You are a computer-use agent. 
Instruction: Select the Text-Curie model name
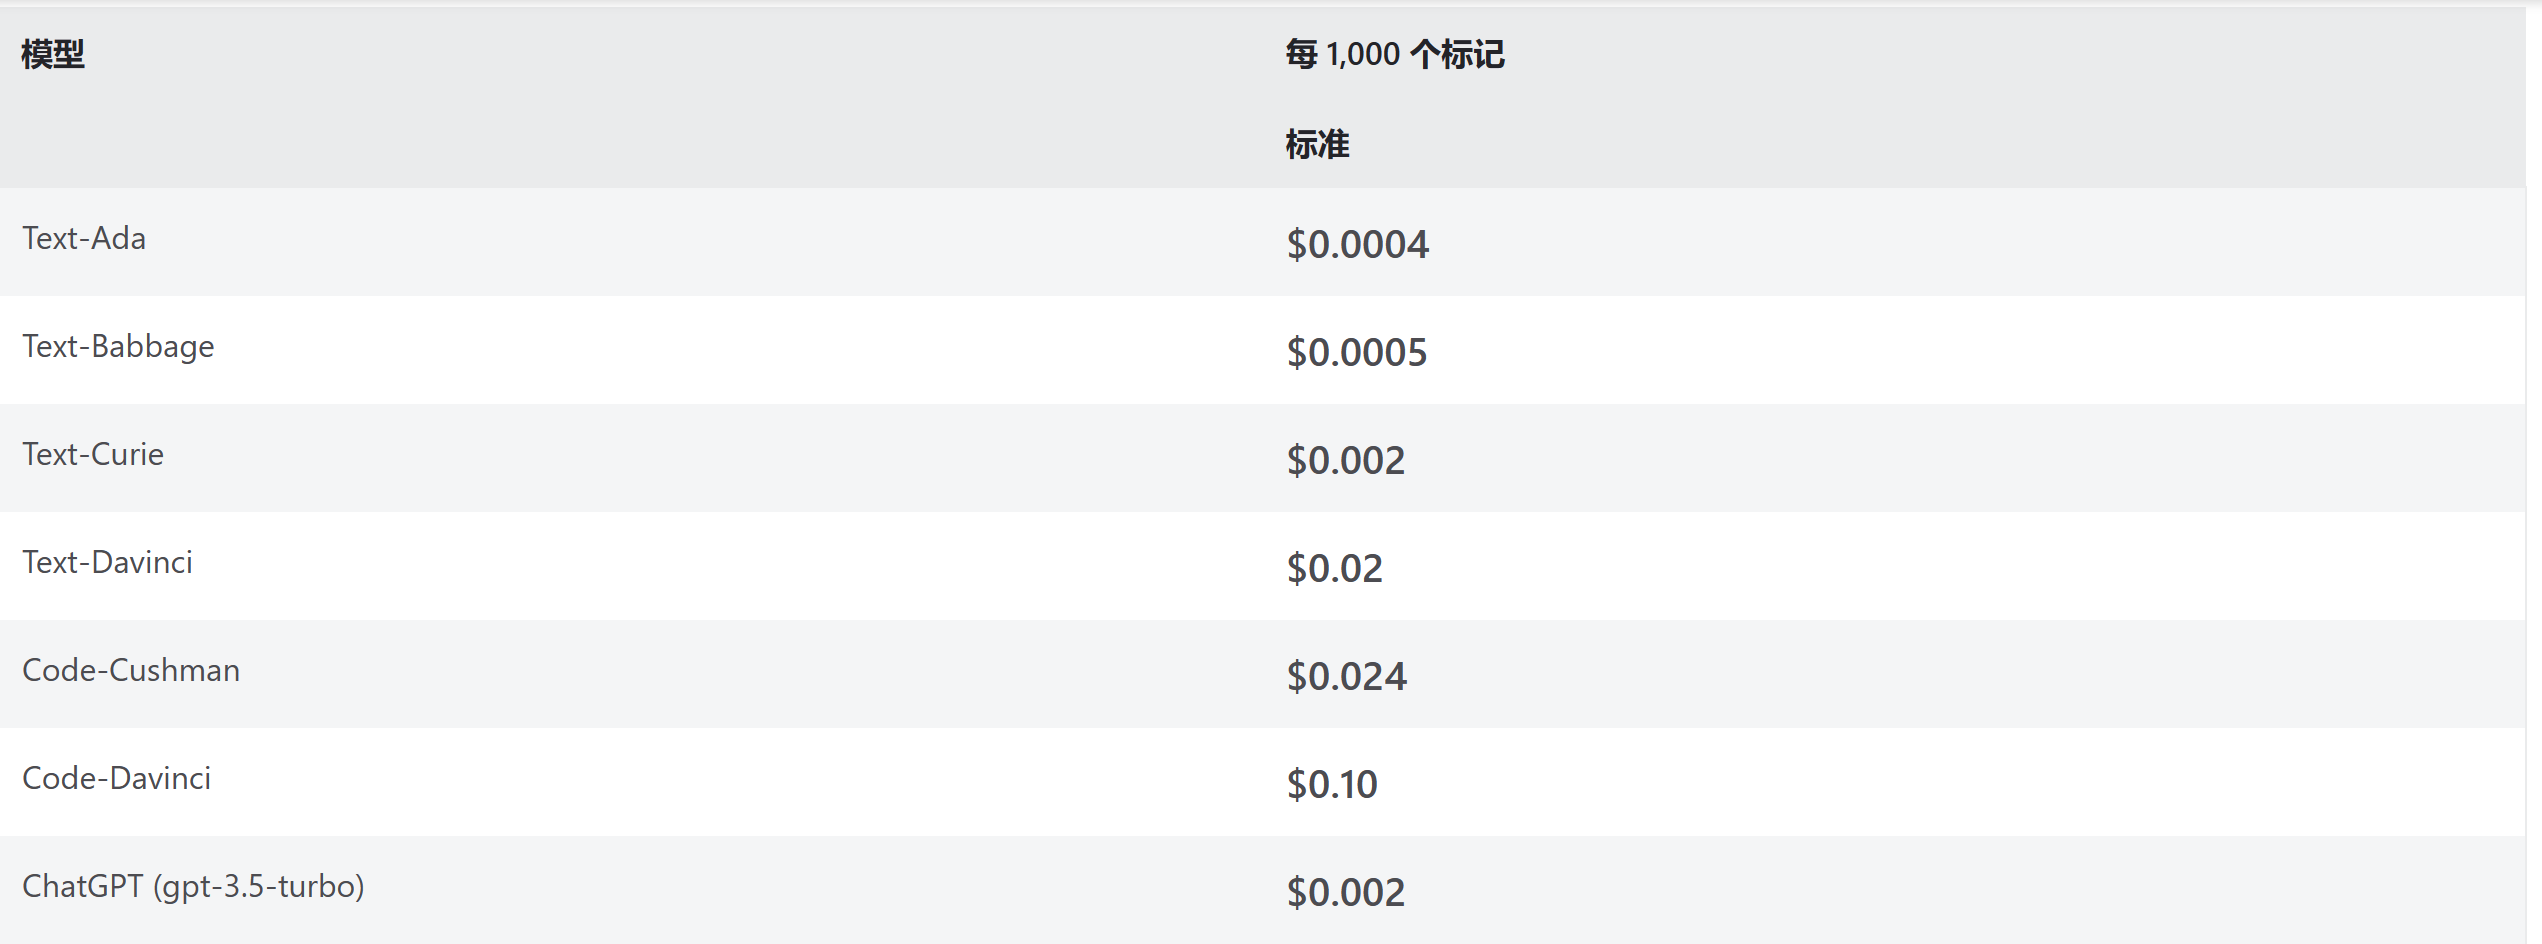pos(93,454)
